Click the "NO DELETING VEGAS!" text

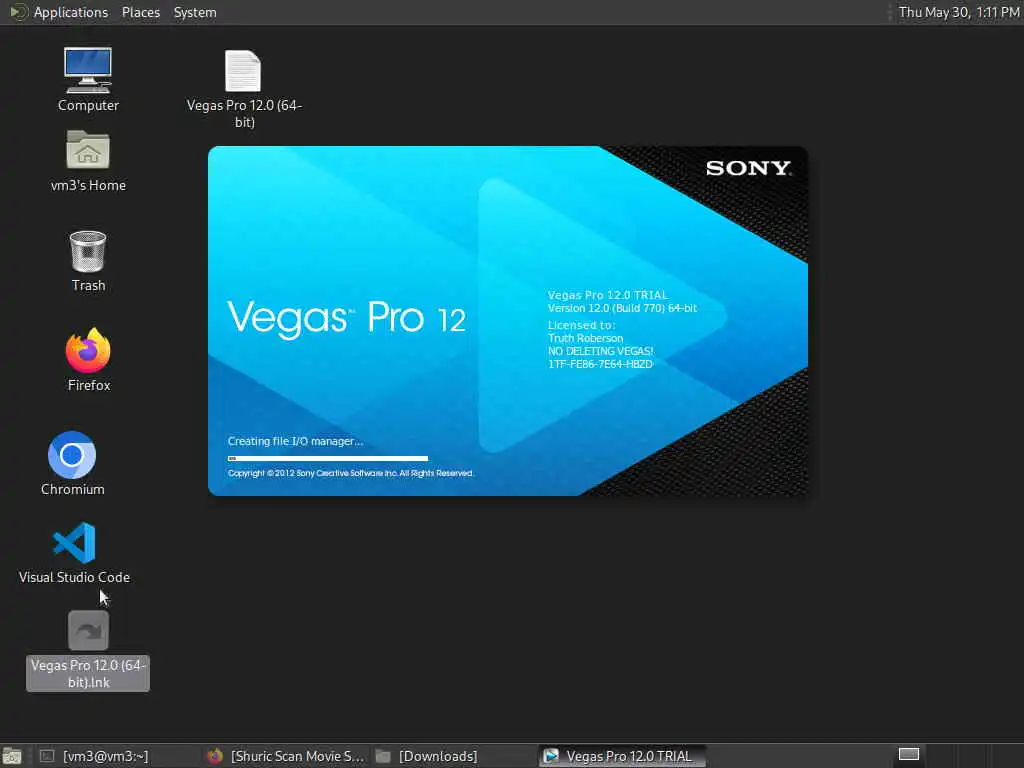click(600, 351)
